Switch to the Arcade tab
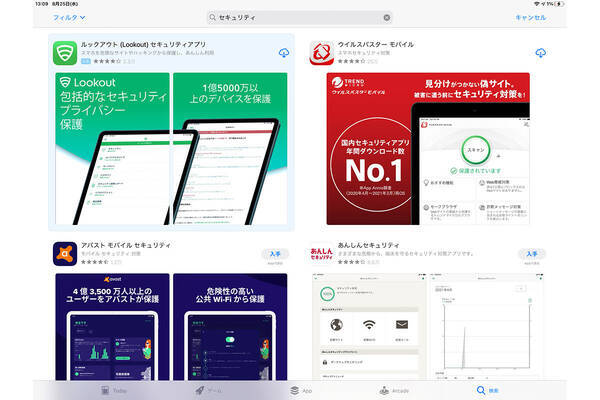 pos(394,390)
